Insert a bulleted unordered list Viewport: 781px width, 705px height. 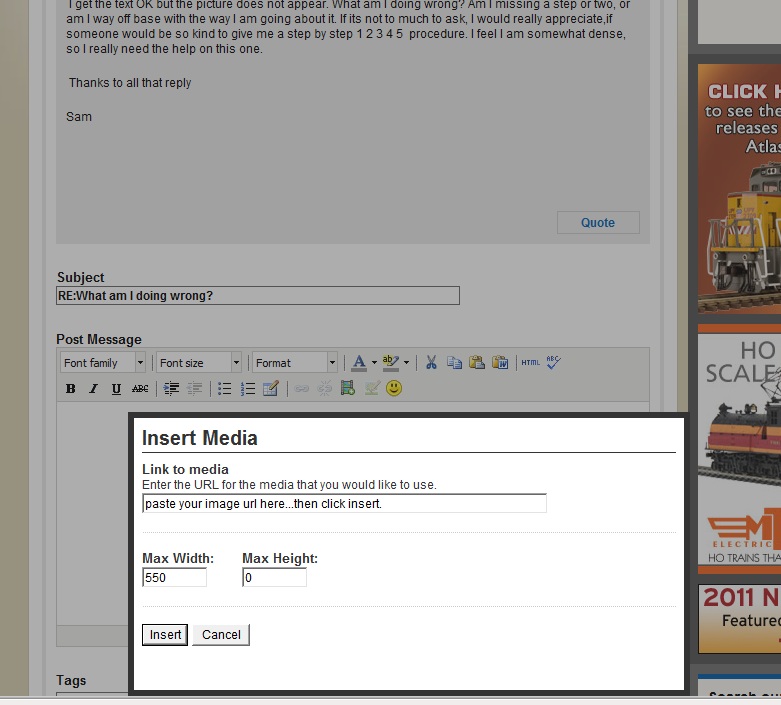click(224, 389)
